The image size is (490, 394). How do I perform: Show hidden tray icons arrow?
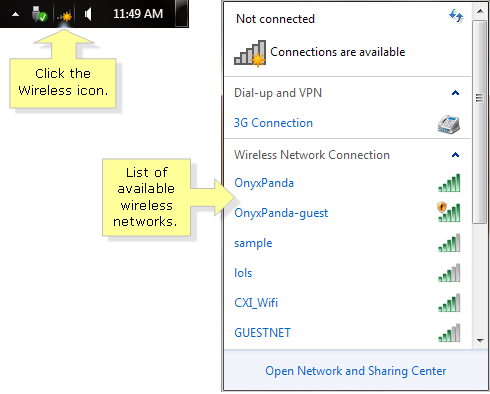pos(15,14)
